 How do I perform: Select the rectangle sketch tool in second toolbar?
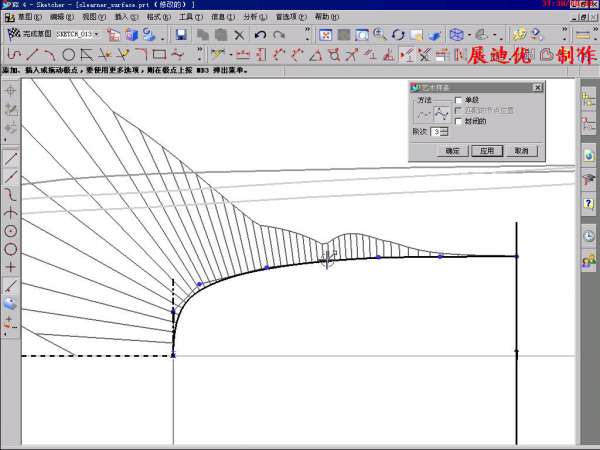click(159, 54)
